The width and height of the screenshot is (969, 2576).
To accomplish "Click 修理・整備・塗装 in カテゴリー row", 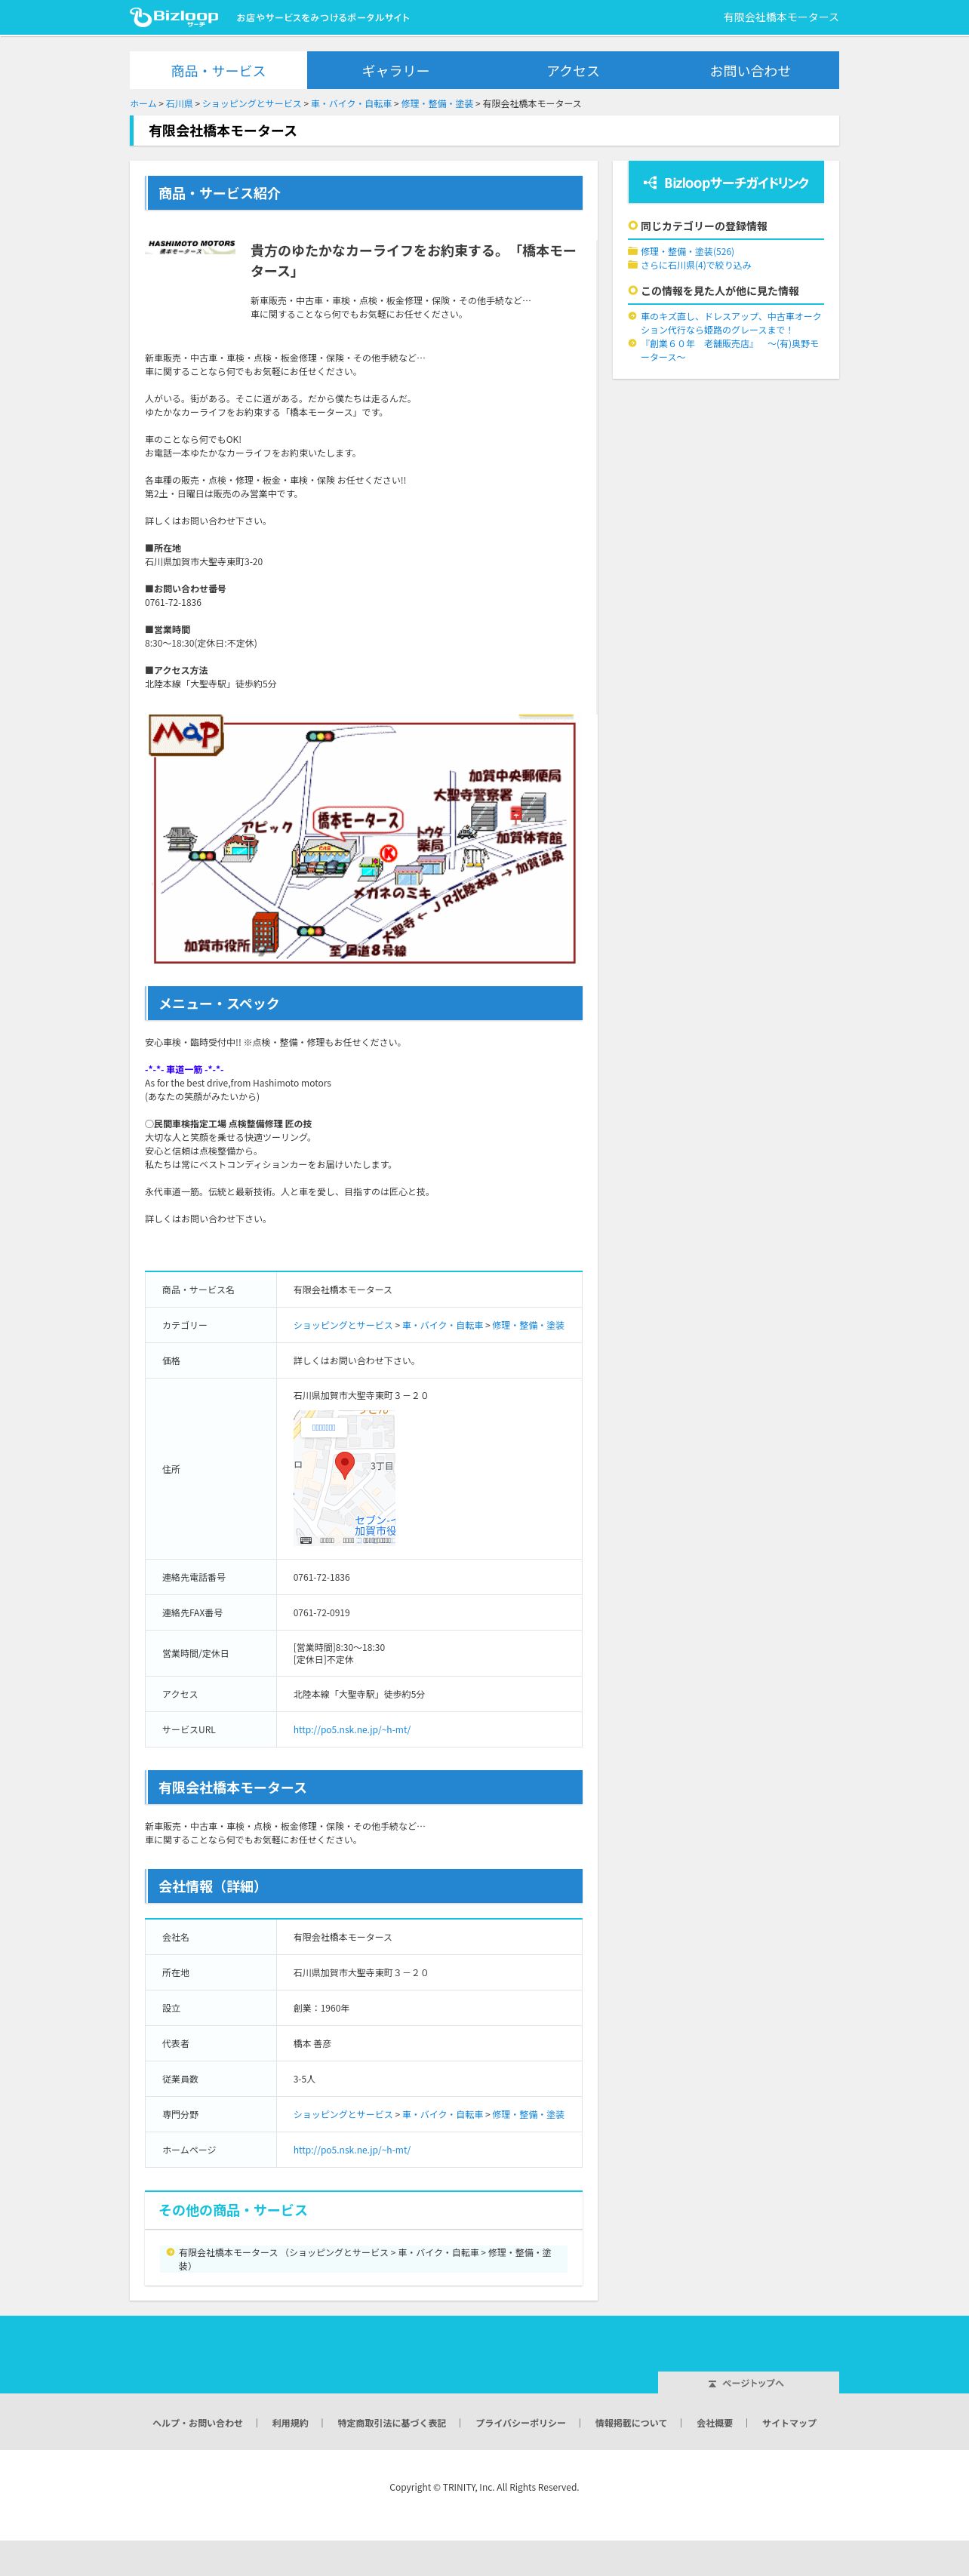I will coord(528,1325).
